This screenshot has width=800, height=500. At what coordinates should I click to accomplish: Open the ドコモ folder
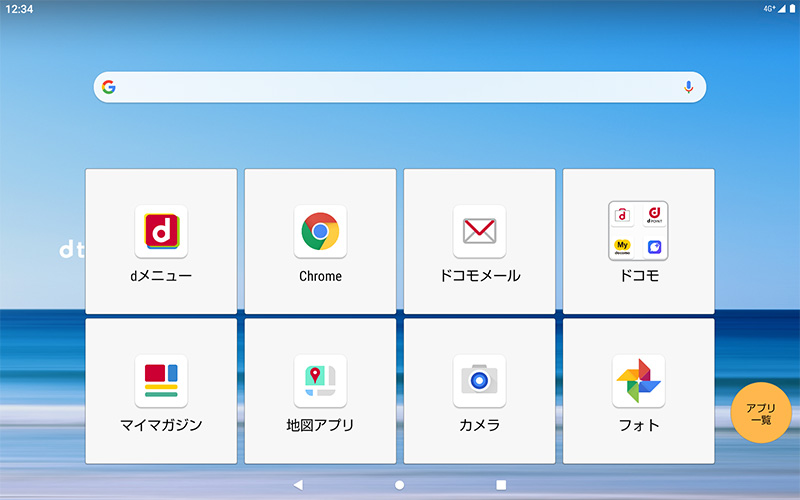[x=639, y=241]
